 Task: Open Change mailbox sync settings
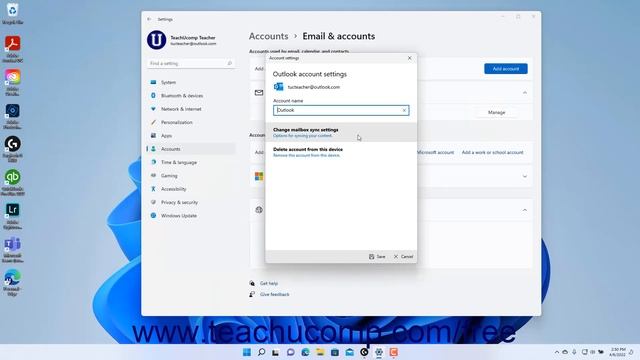click(x=341, y=132)
